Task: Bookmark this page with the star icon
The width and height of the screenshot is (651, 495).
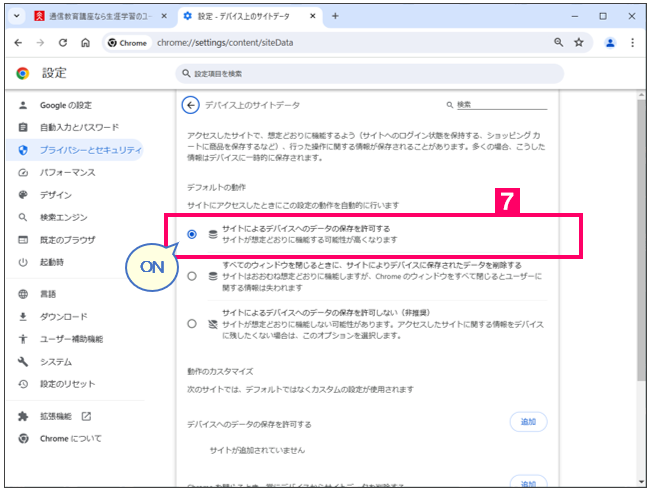Action: (579, 43)
